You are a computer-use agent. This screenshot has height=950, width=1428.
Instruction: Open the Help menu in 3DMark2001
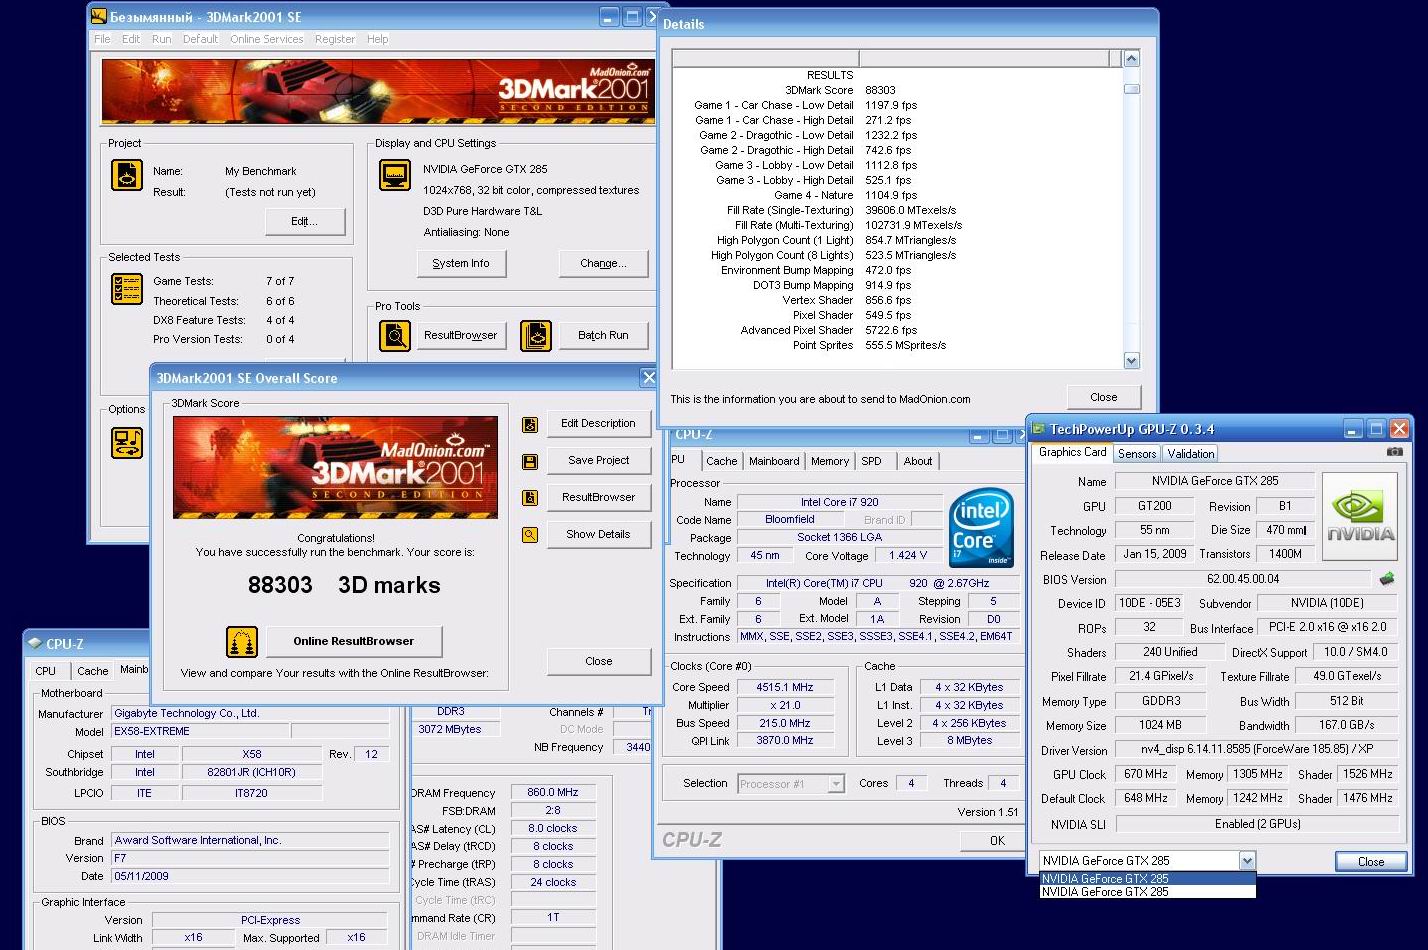click(x=377, y=39)
